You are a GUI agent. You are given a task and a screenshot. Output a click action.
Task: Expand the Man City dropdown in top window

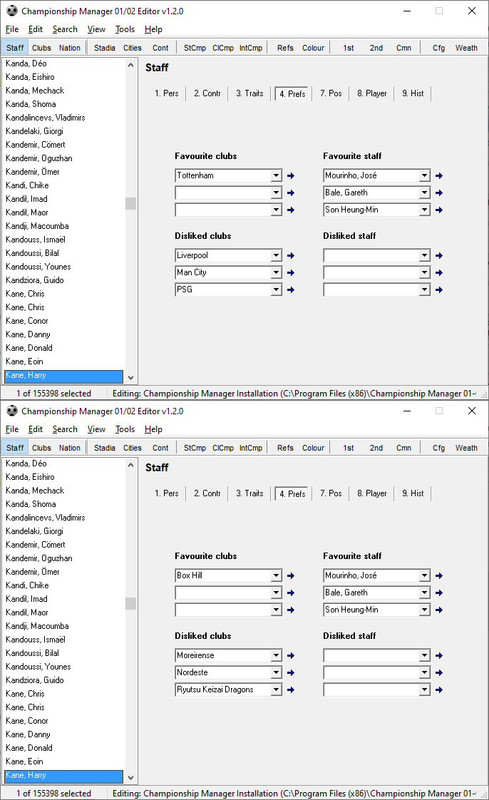(276, 273)
